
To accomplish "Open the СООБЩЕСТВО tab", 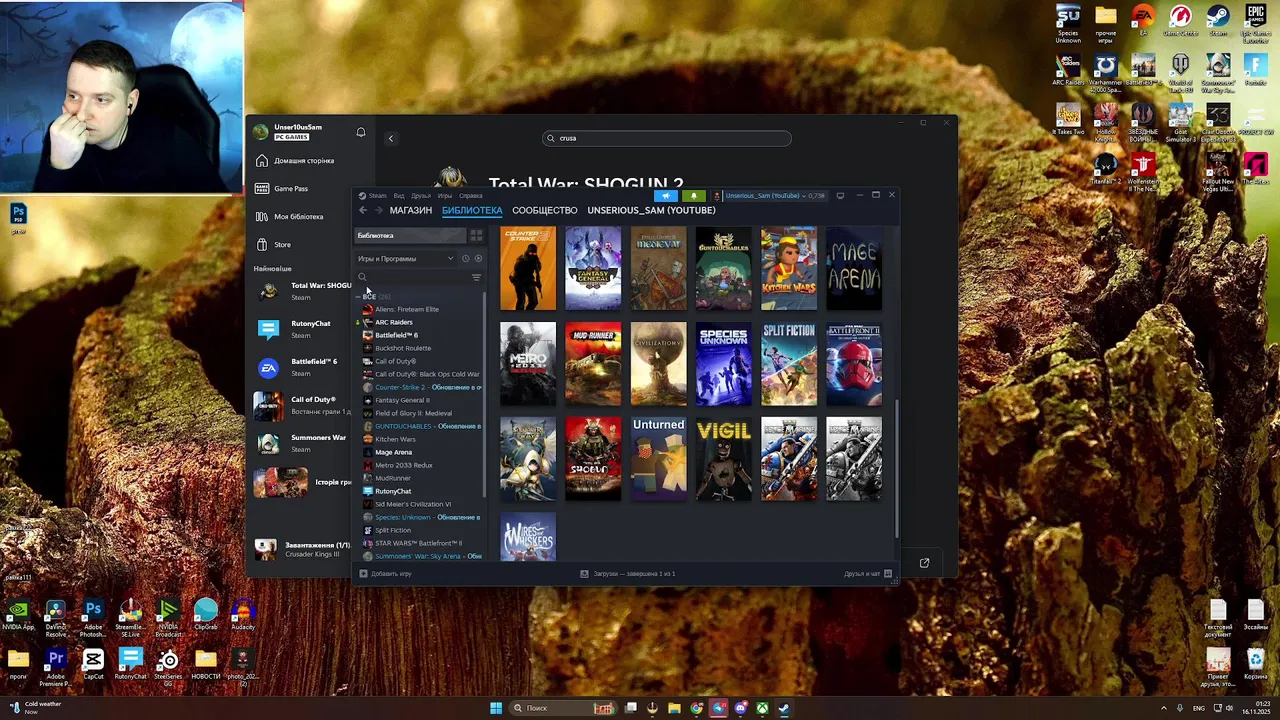I will point(545,210).
